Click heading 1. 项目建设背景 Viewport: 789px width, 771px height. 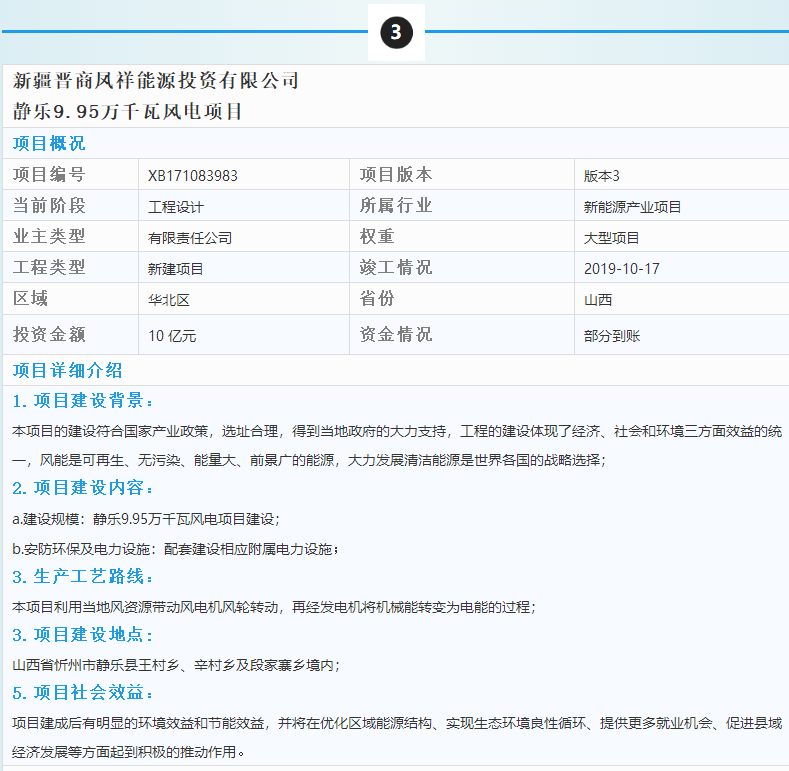[x=82, y=401]
